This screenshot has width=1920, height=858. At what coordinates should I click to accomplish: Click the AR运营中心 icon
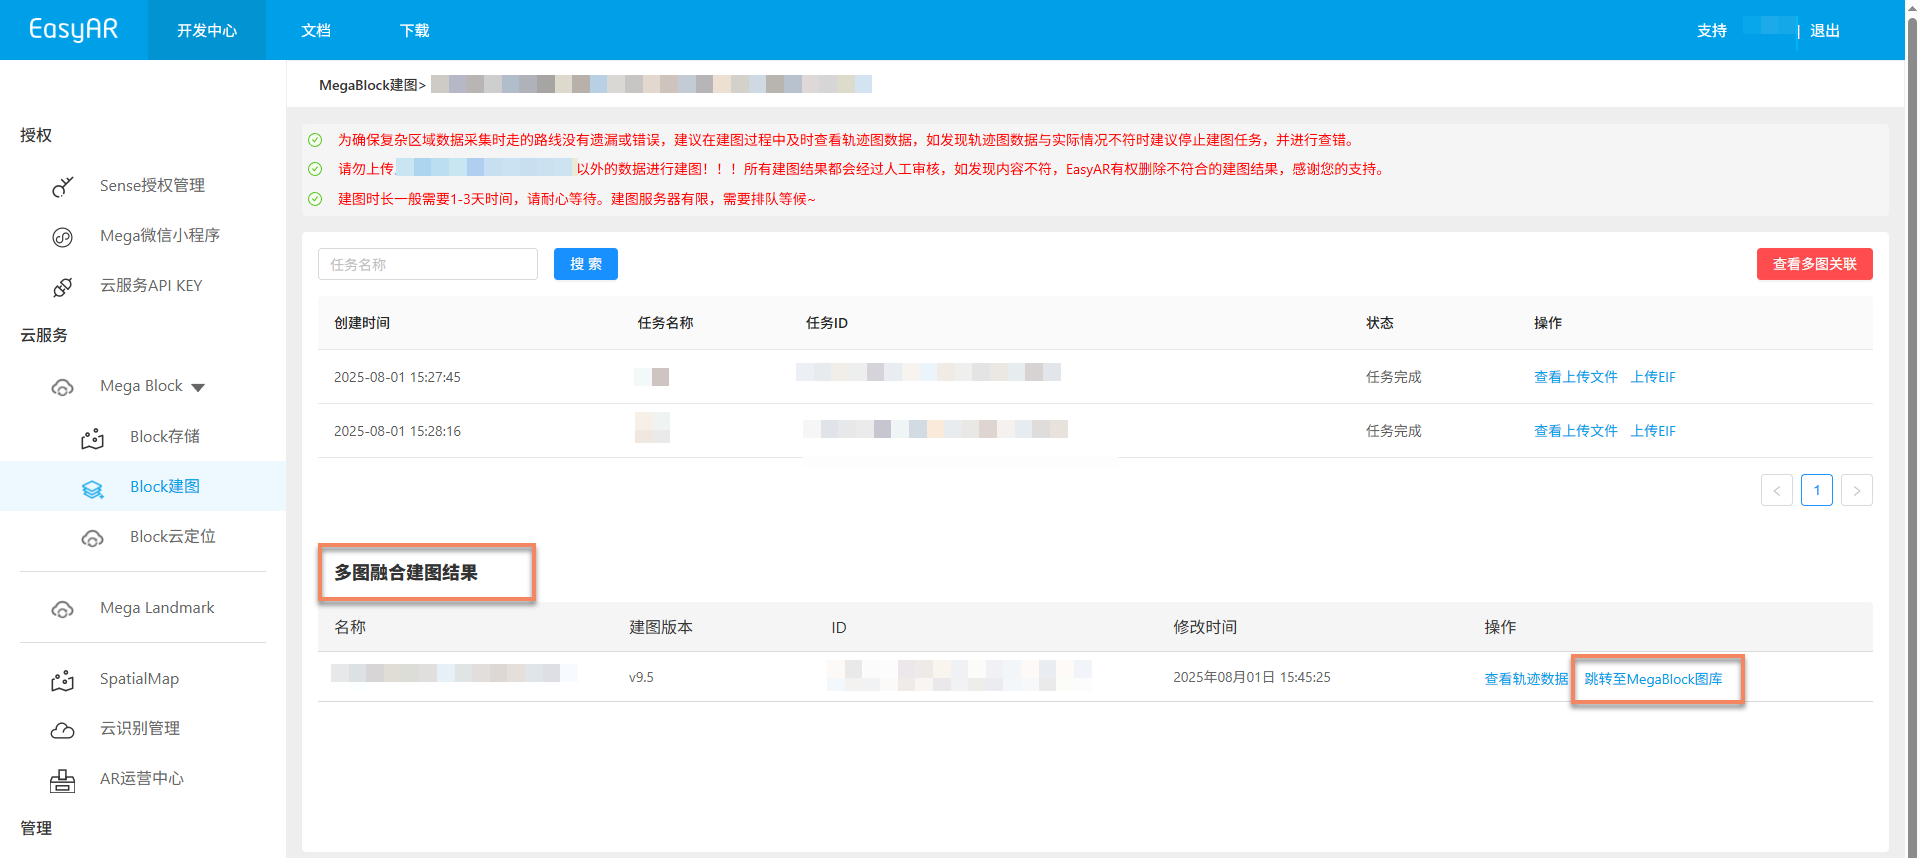(63, 780)
